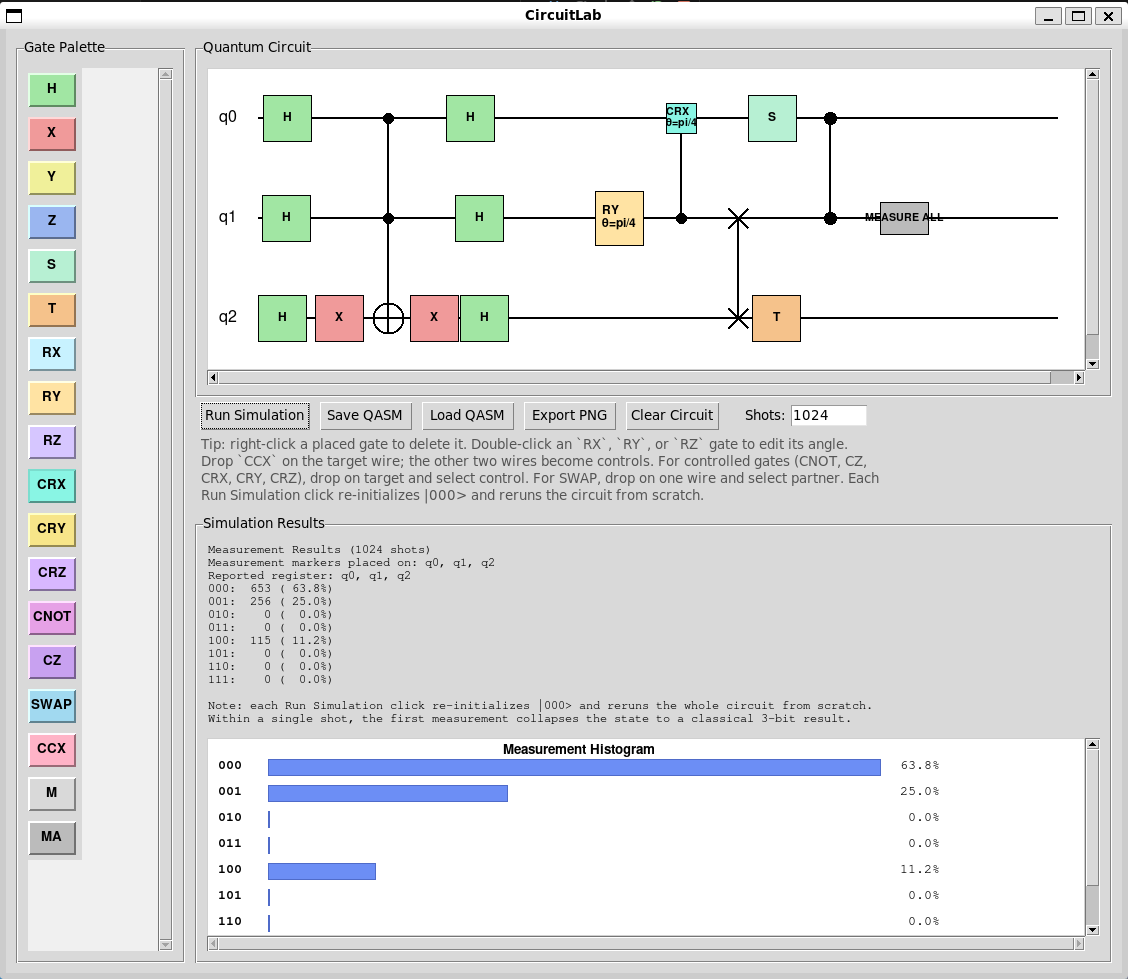
Task: Click the '100: 115 ( 11.2%)' result line
Action: coord(270,640)
